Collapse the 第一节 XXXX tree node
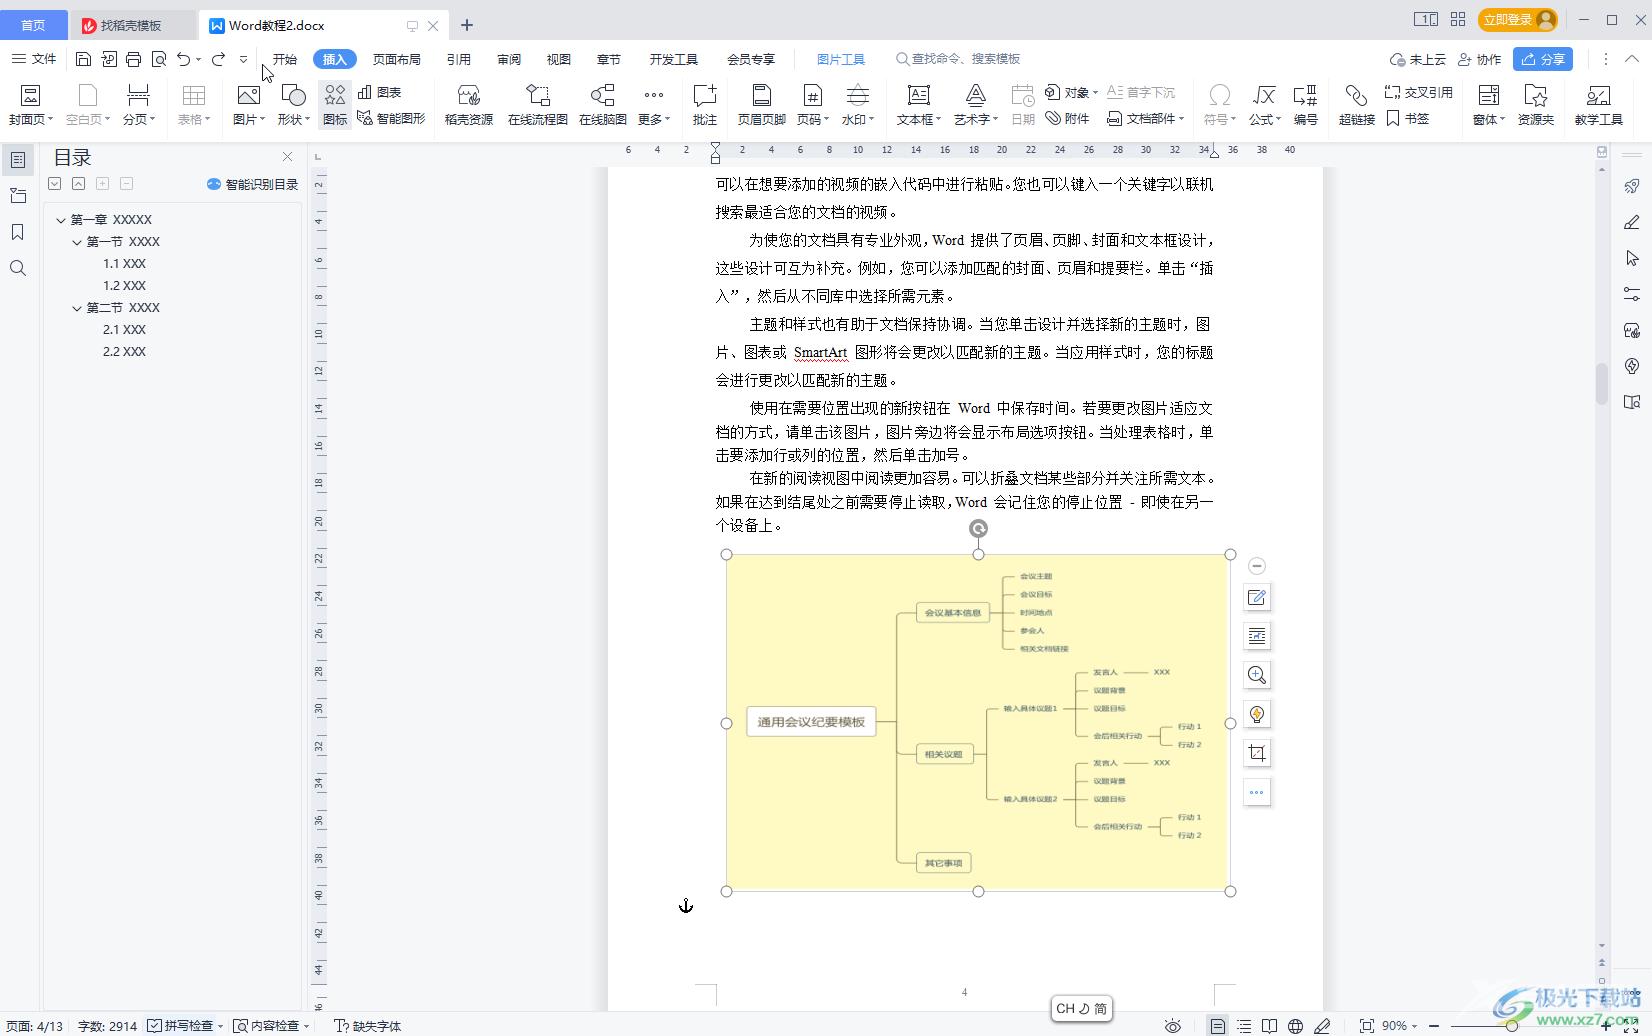This screenshot has width=1652, height=1036. click(x=77, y=241)
